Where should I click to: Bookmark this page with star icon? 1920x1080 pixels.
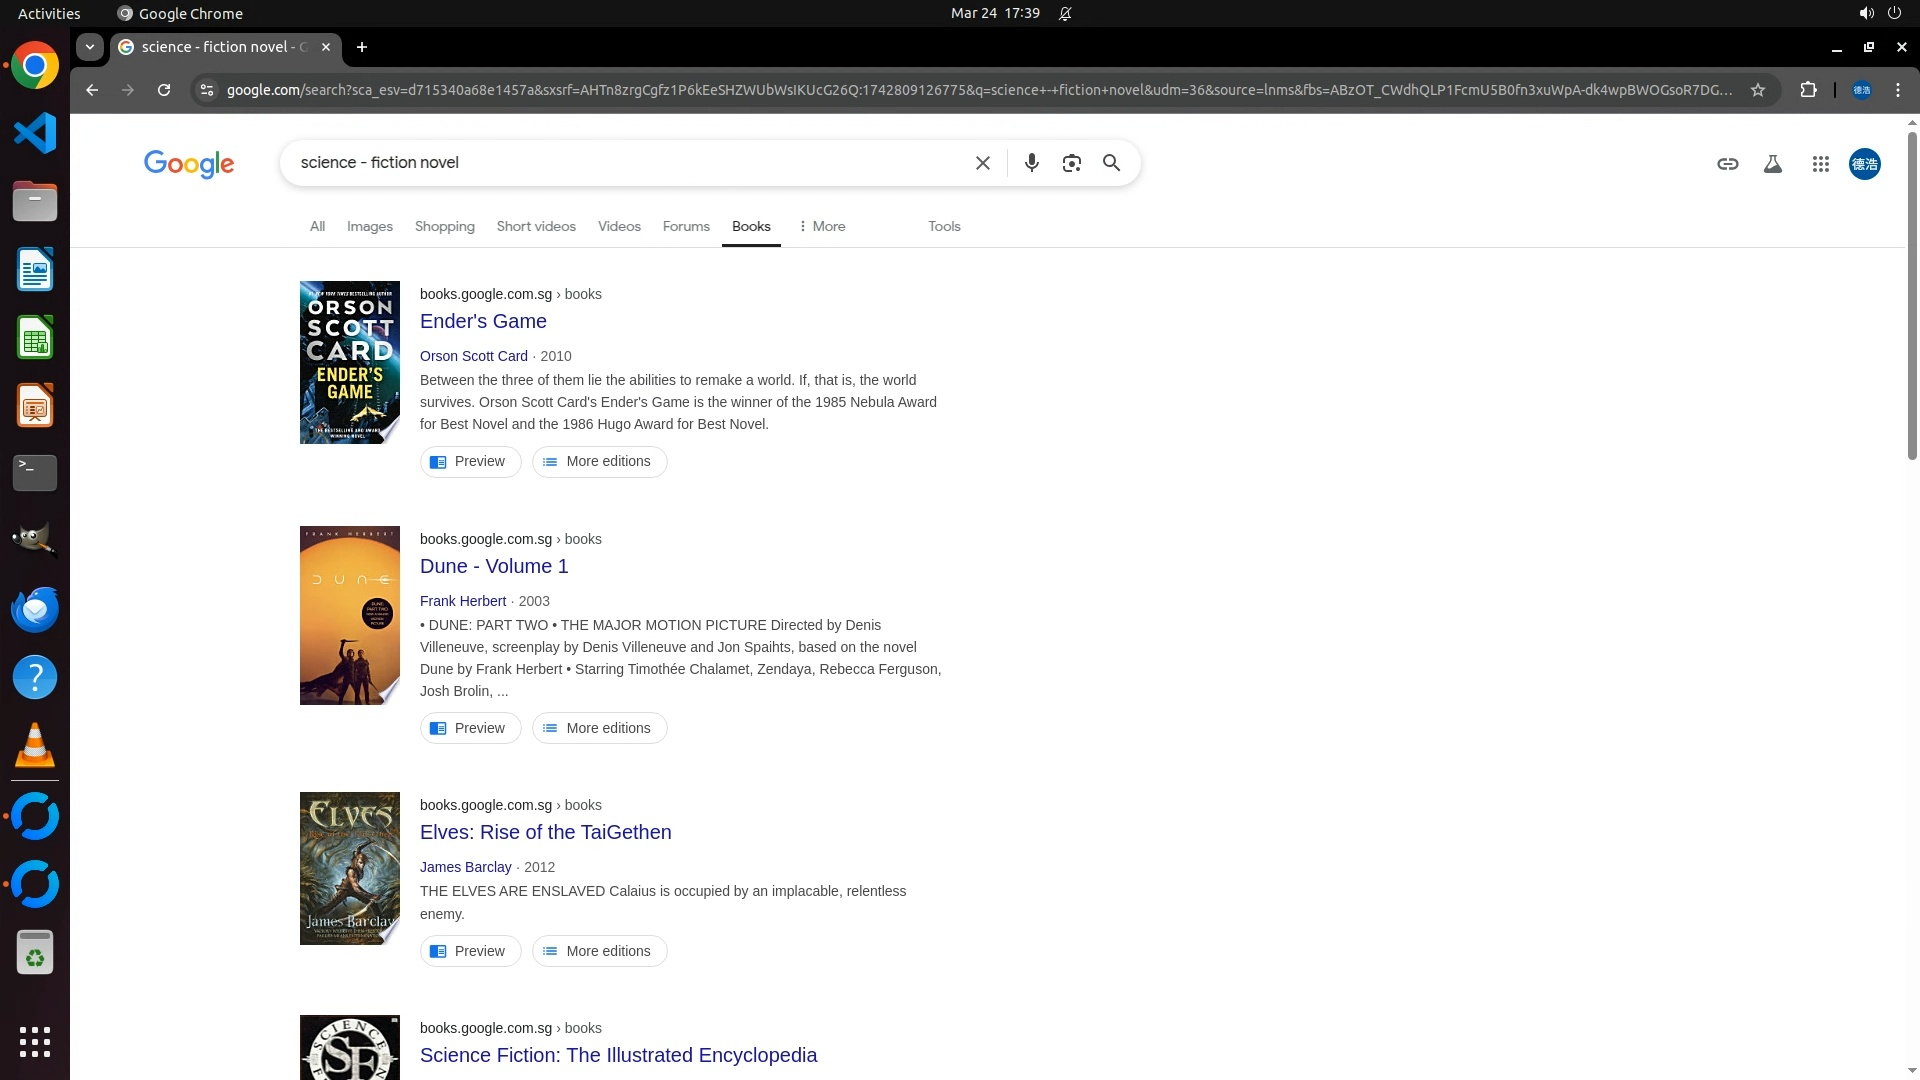pyautogui.click(x=1757, y=90)
